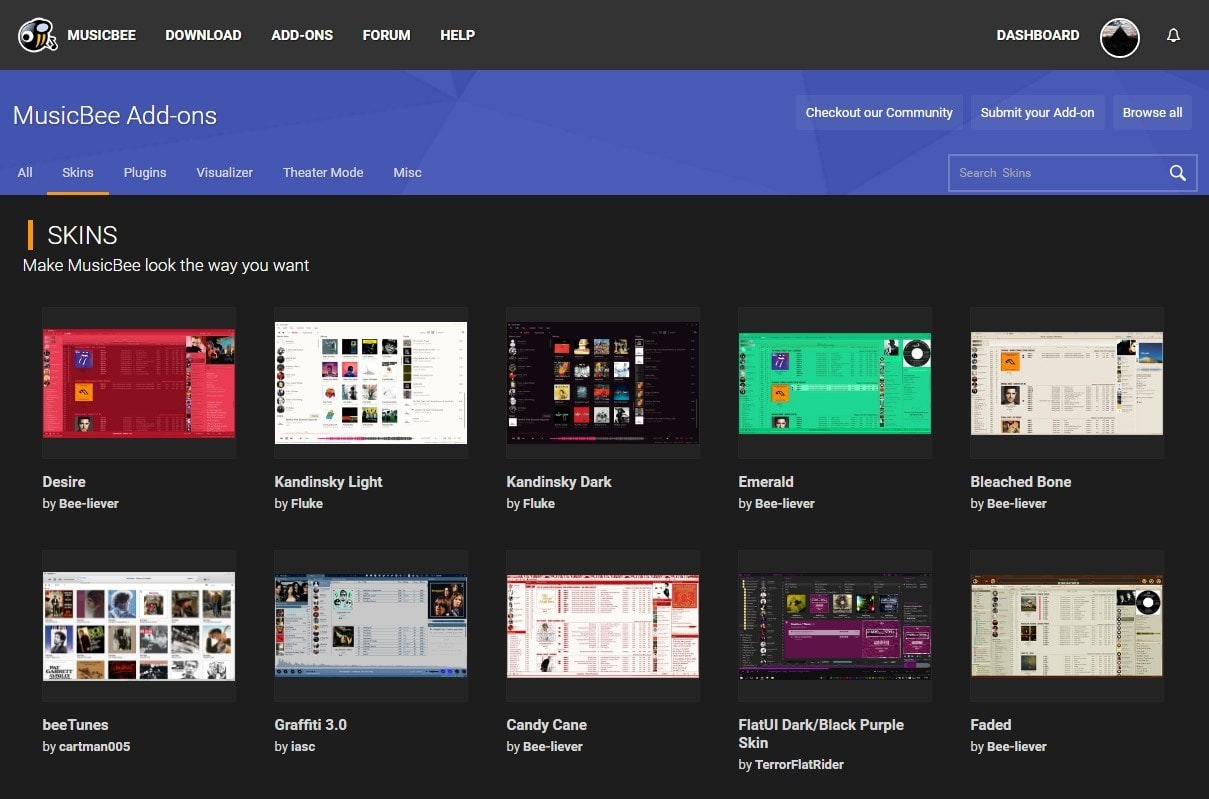This screenshot has height=799, width=1209.
Task: Click the Candy Cane title
Action: [547, 725]
